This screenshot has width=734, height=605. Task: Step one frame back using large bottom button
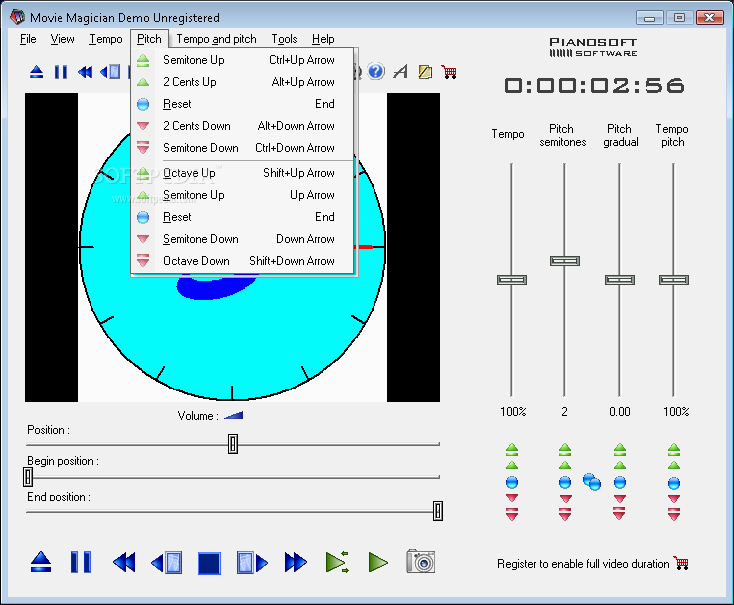pos(167,563)
